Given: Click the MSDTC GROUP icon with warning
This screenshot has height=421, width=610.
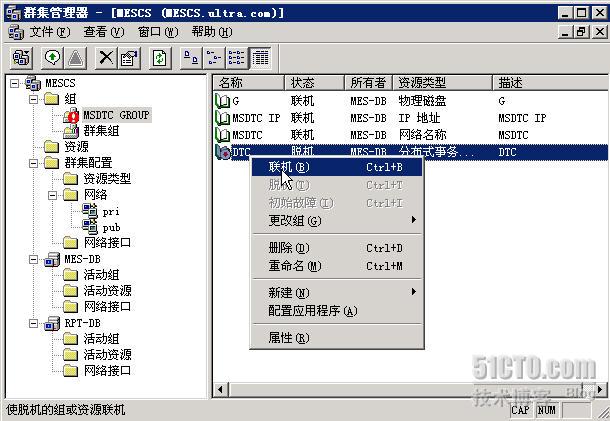Looking at the screenshot, I should point(71,115).
